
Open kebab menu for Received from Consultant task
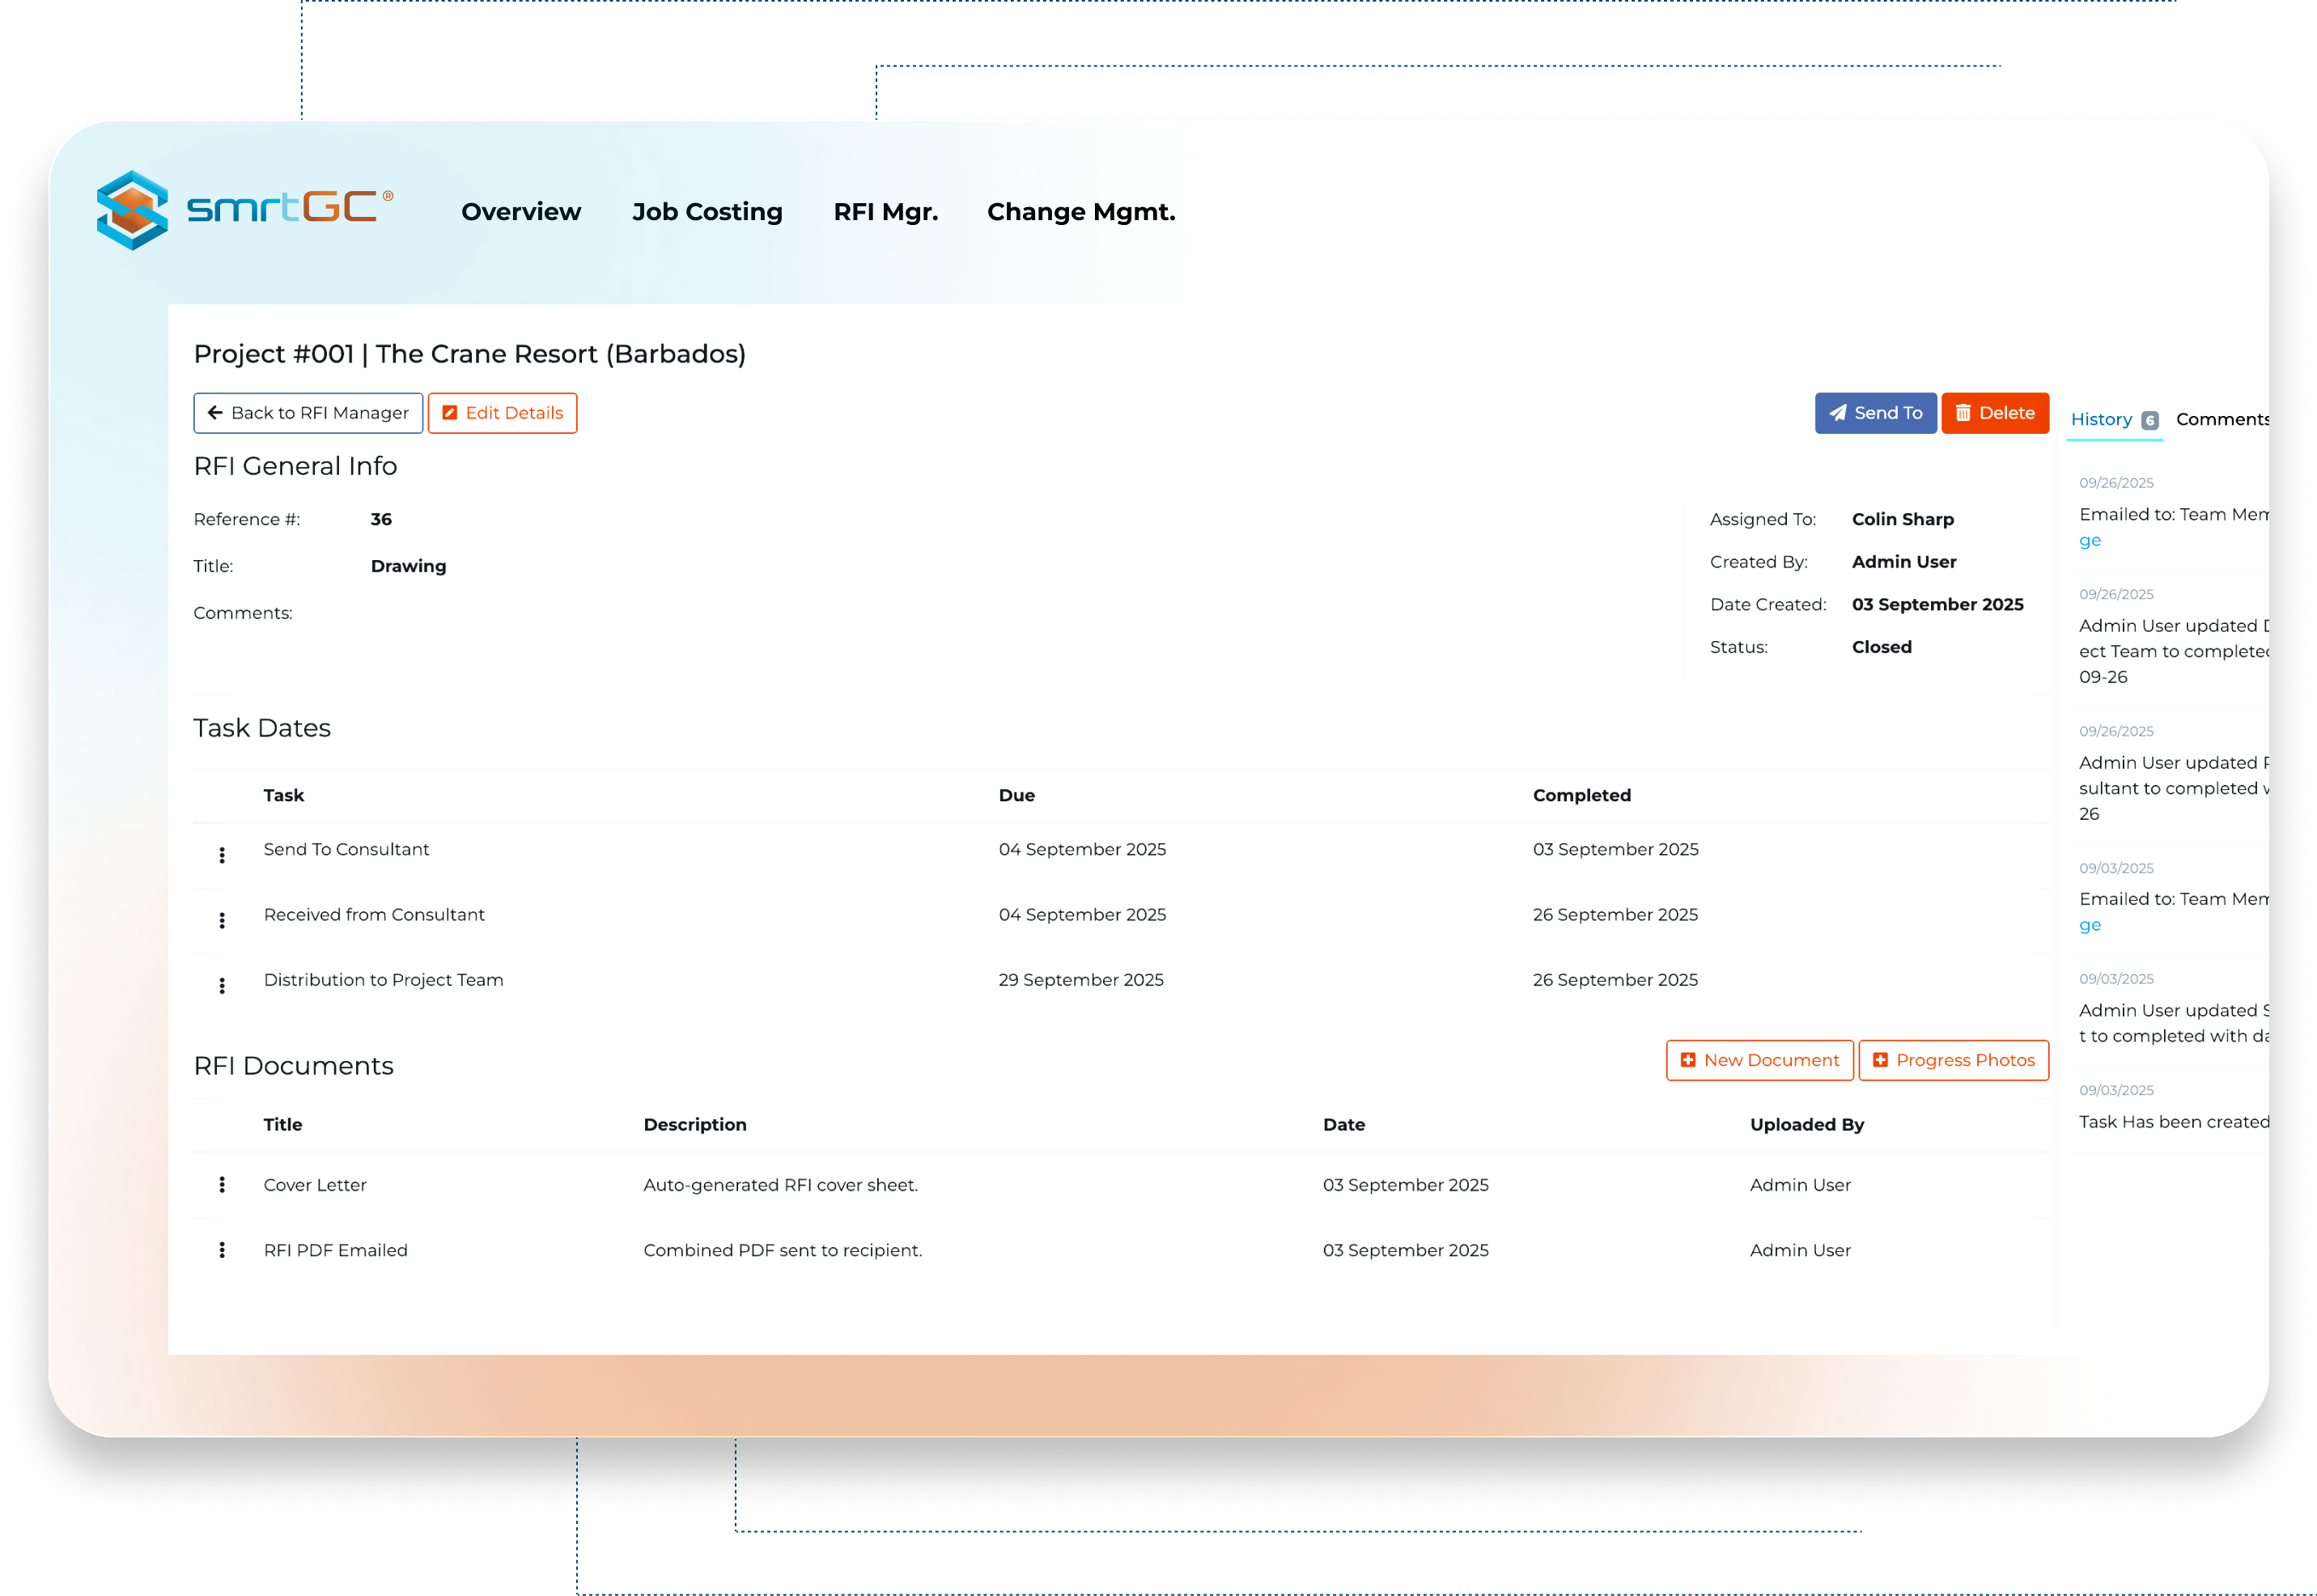pyautogui.click(x=222, y=920)
